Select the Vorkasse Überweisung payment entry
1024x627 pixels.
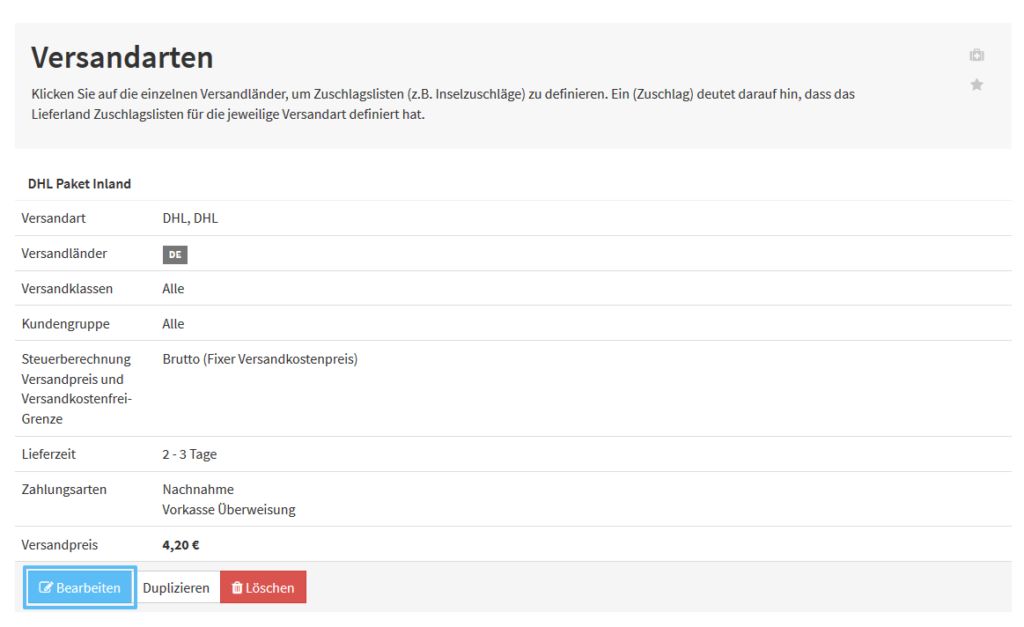click(x=229, y=509)
